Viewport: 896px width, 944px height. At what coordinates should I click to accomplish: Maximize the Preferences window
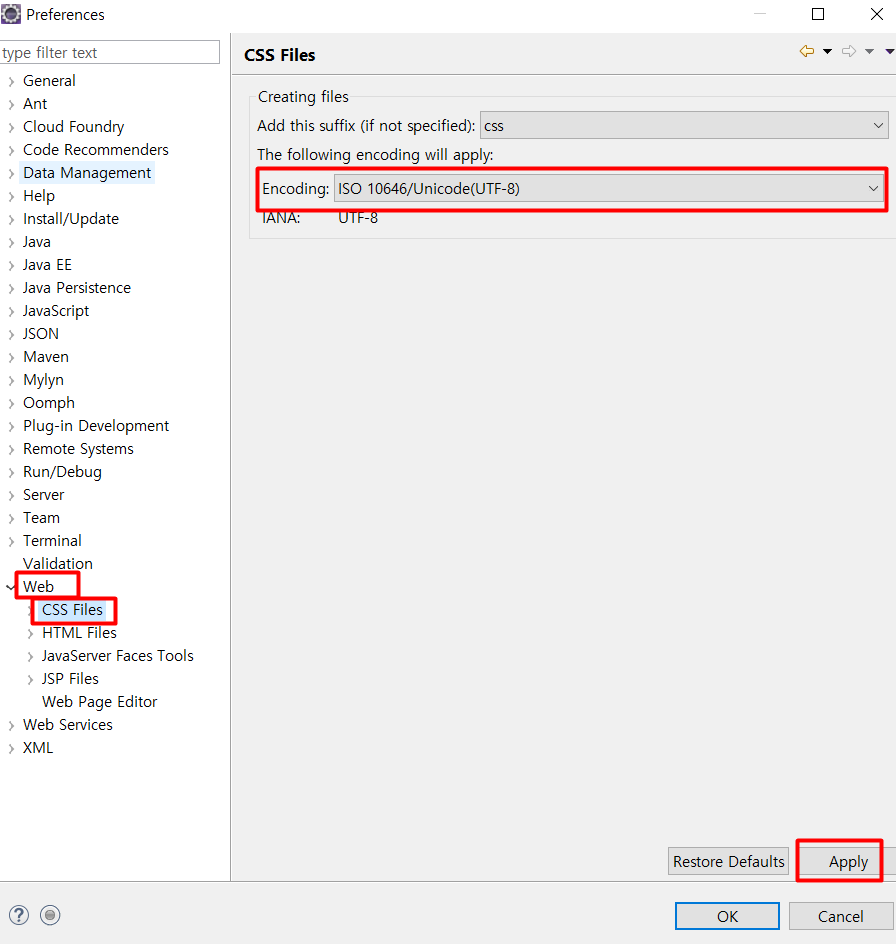818,14
